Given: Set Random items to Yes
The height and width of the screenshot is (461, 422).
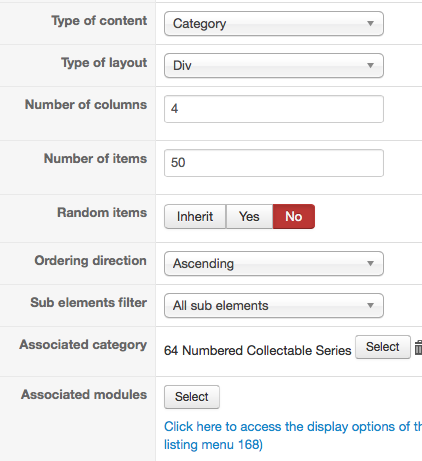Looking at the screenshot, I should coord(249,216).
